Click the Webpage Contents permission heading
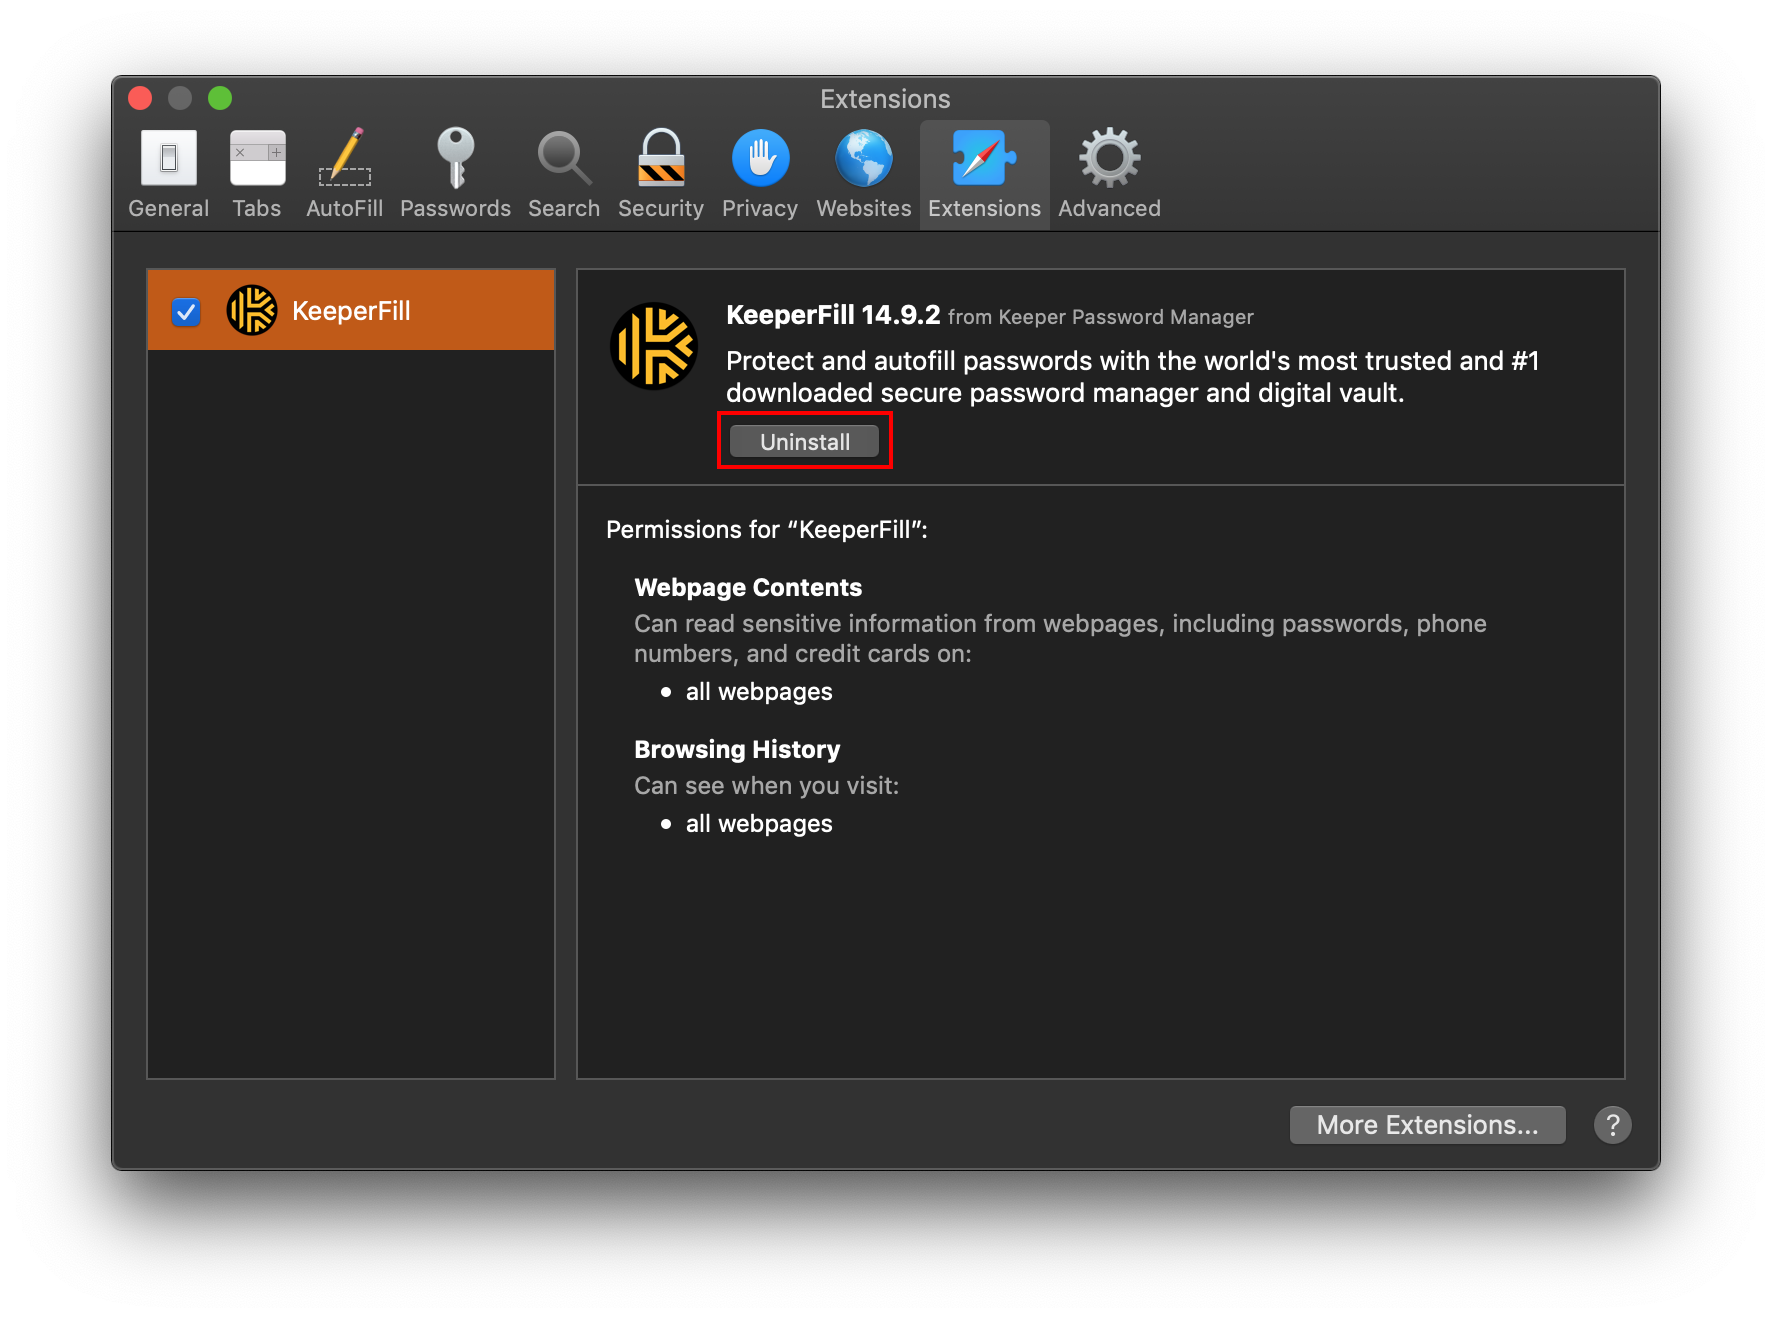 click(x=748, y=588)
